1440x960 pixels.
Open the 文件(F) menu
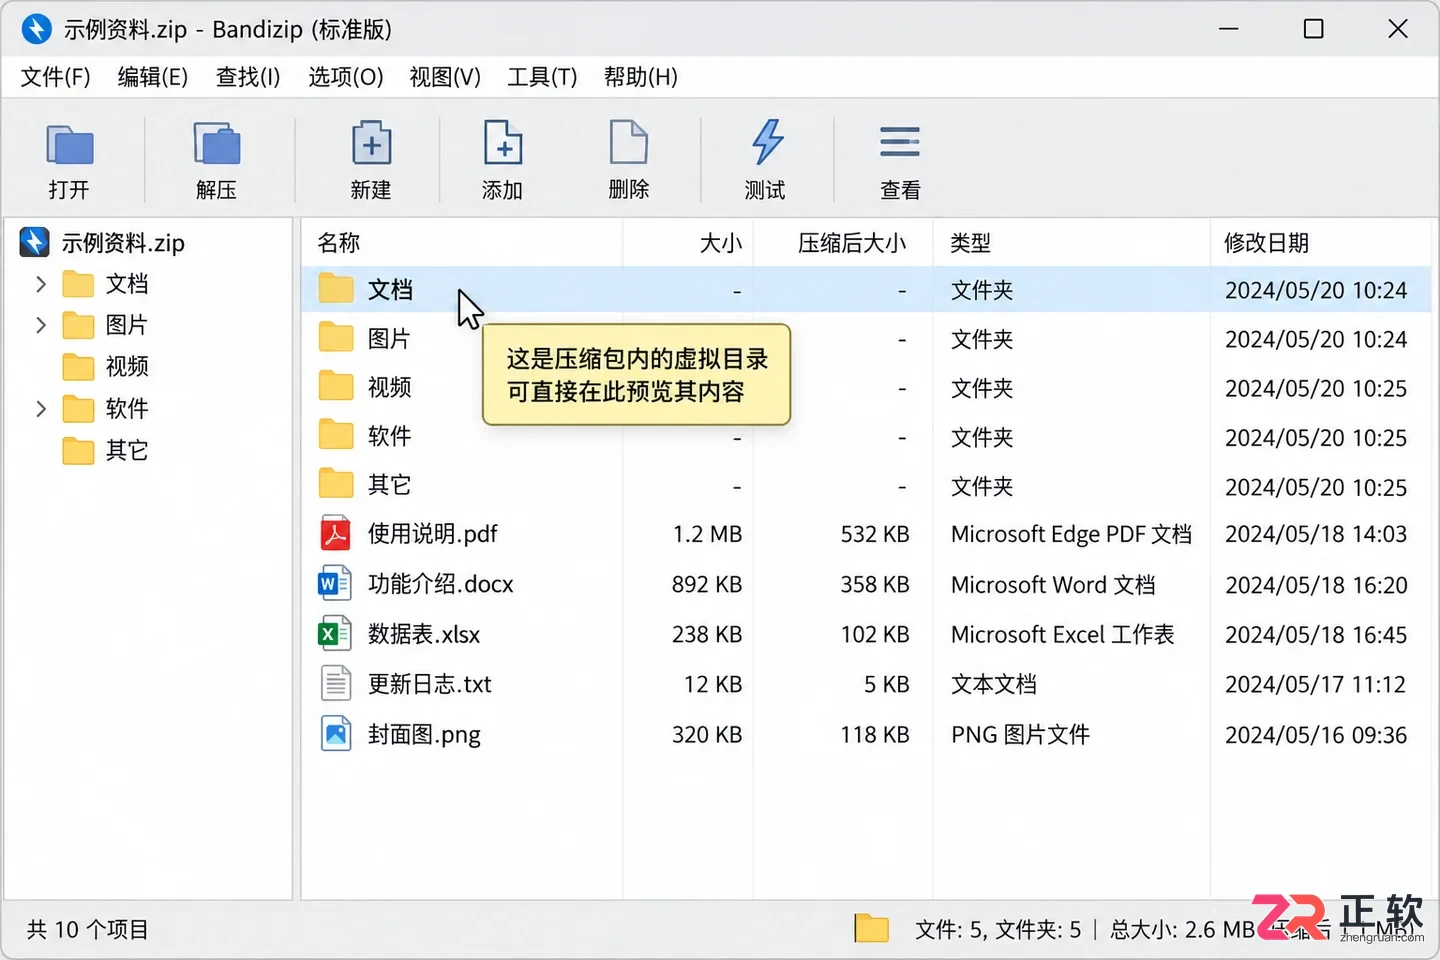[x=56, y=77]
